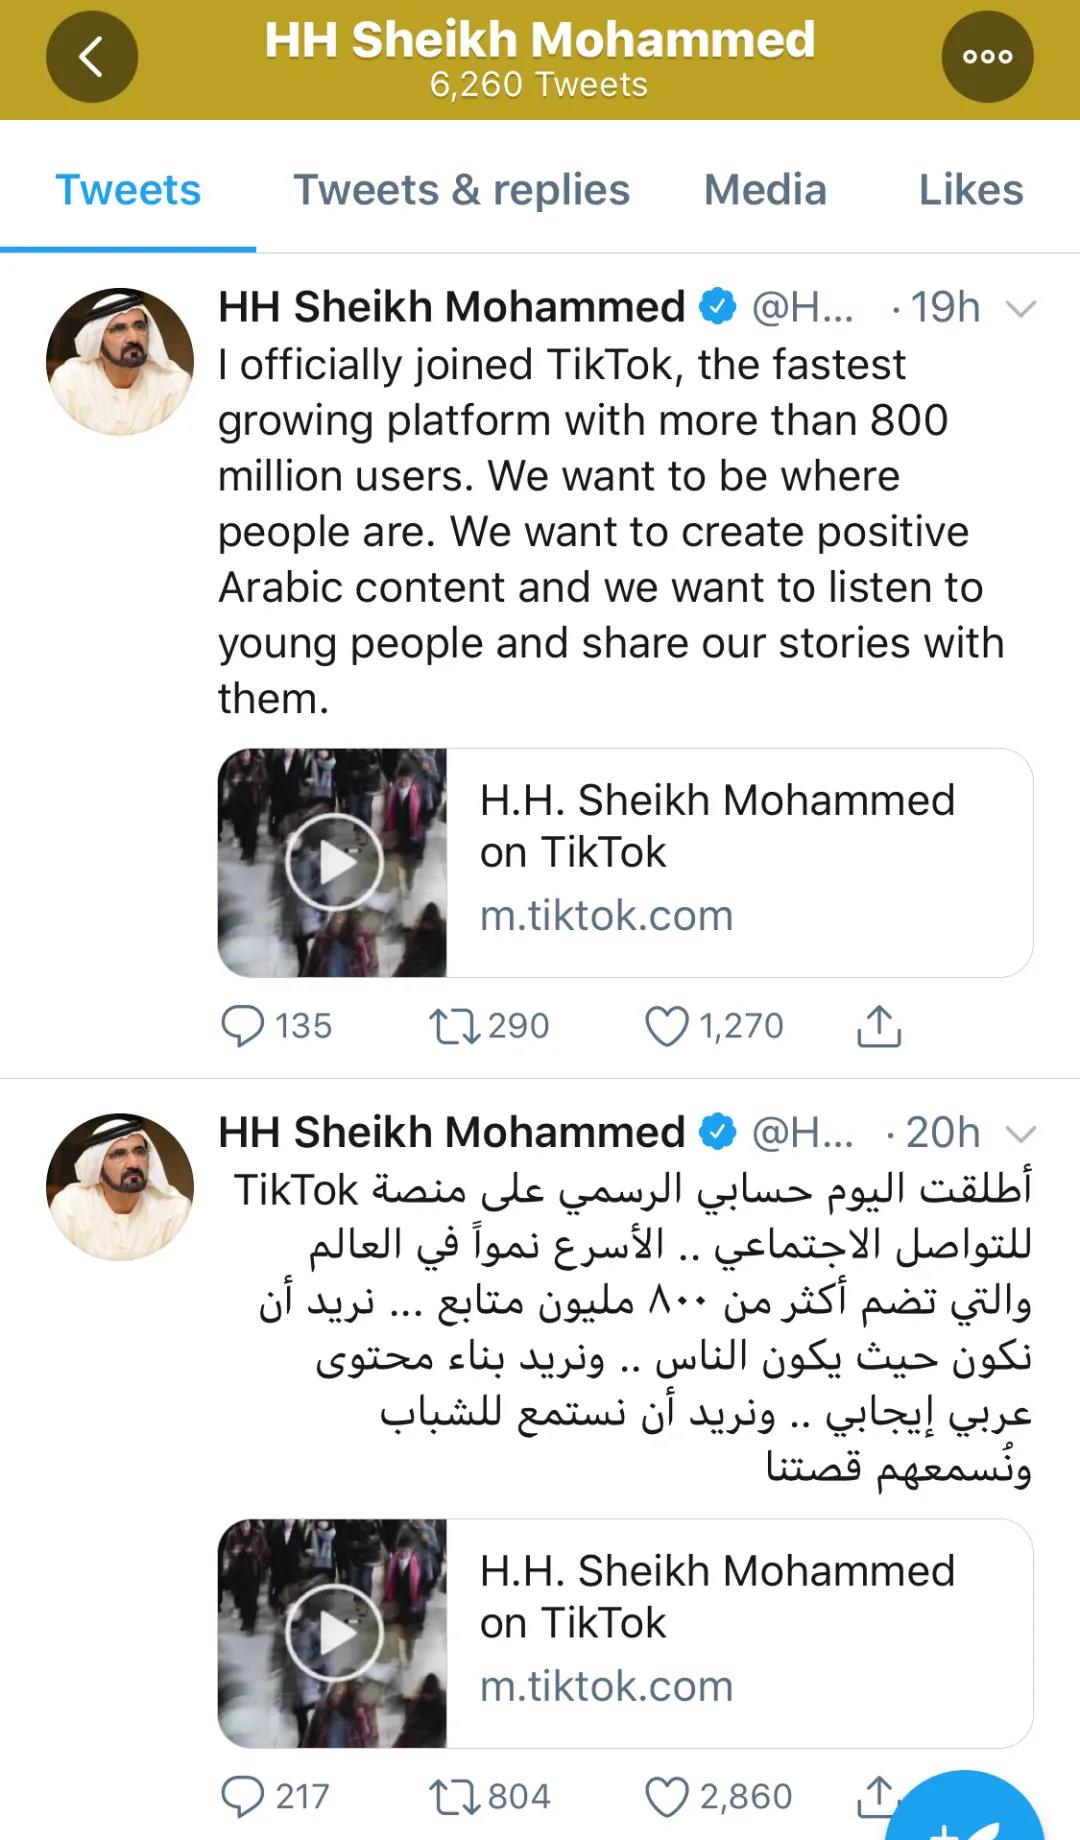Viewport: 1080px width, 1840px height.
Task: Share the English TikTok tweet
Action: (879, 1026)
